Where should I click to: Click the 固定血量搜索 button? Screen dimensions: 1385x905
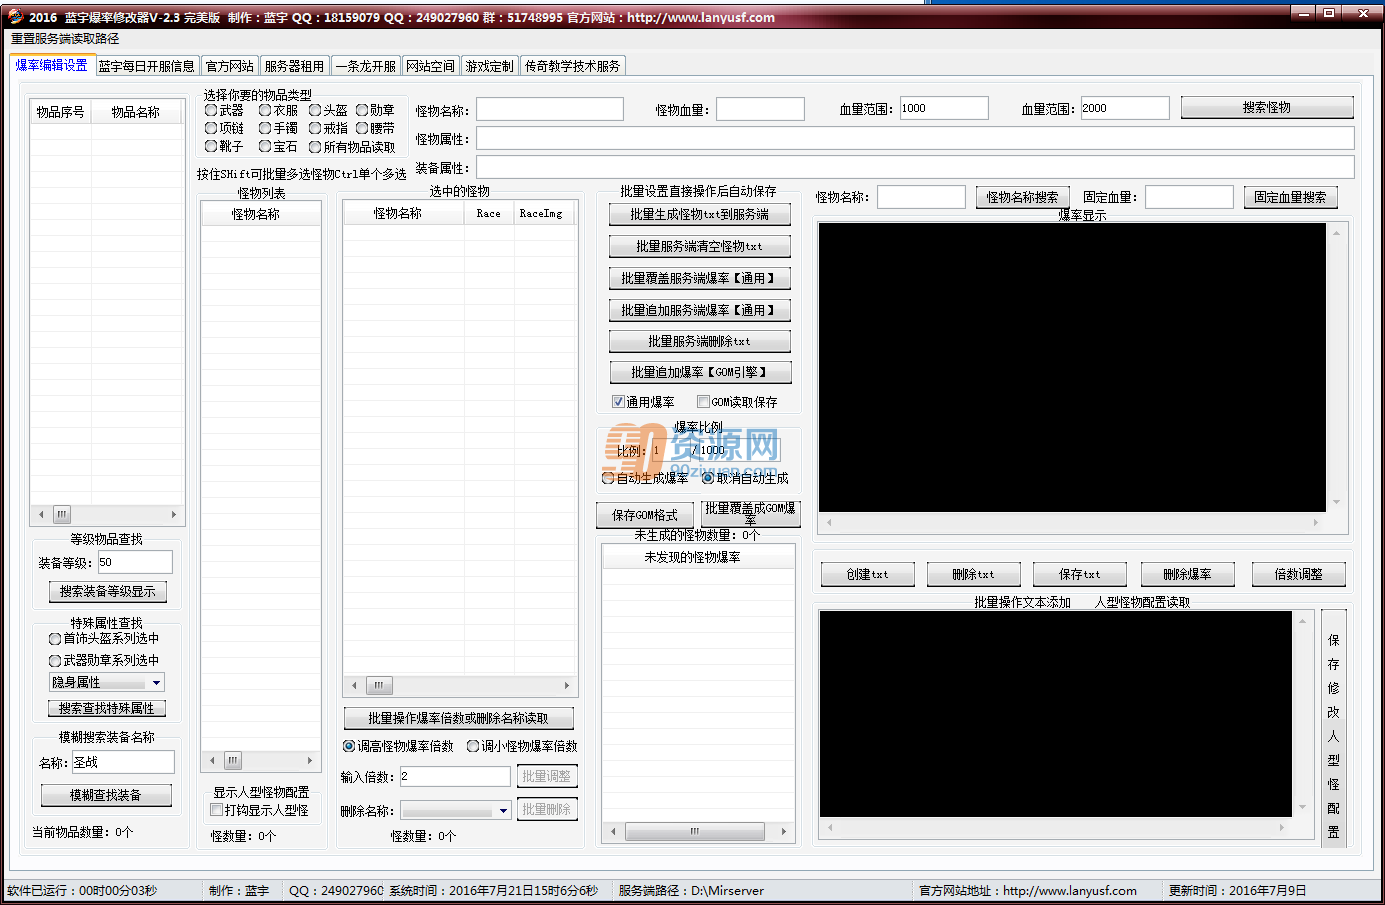point(1290,197)
